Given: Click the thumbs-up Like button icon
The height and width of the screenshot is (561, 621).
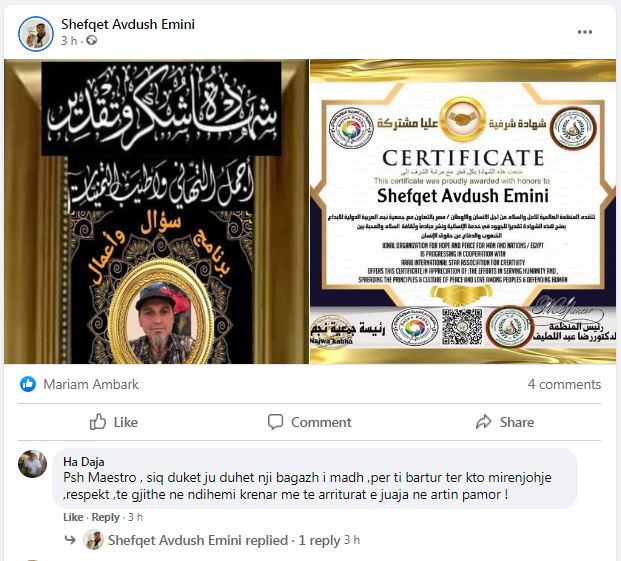Looking at the screenshot, I should [98, 422].
